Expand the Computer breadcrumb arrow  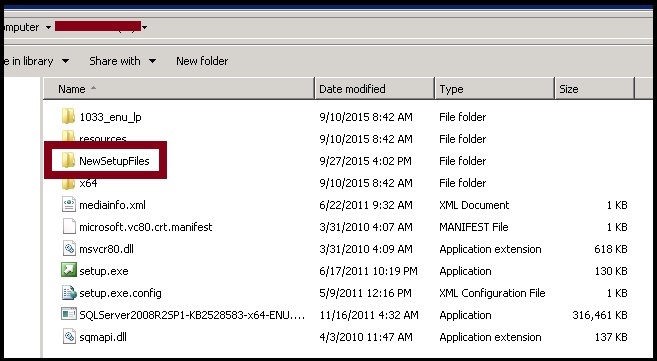point(48,28)
